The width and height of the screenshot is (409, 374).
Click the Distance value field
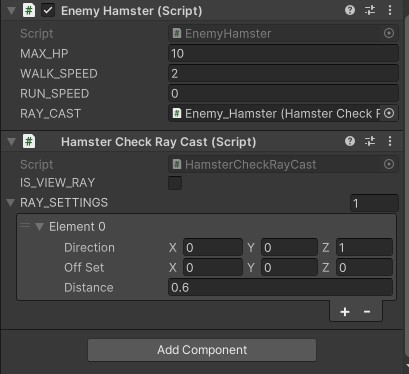click(x=280, y=287)
